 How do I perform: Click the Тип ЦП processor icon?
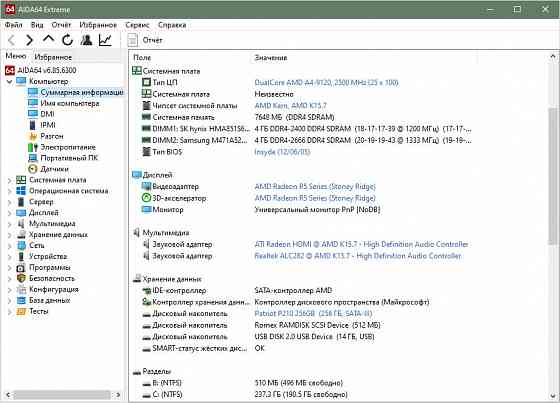click(x=146, y=83)
